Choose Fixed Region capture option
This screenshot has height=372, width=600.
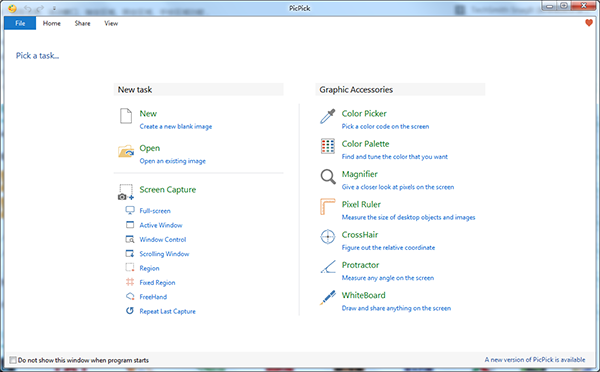(x=157, y=282)
